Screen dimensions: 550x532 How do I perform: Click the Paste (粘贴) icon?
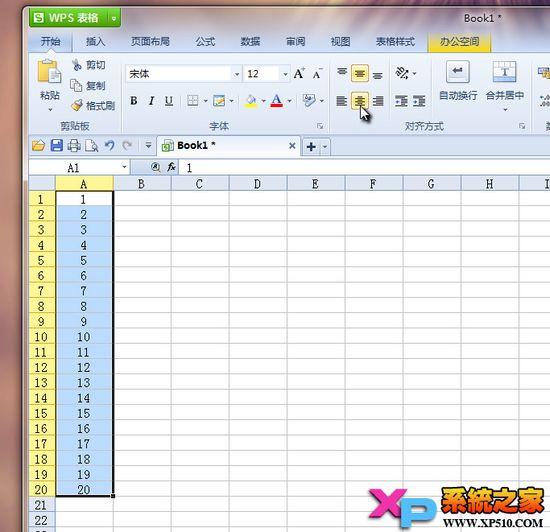pyautogui.click(x=49, y=72)
